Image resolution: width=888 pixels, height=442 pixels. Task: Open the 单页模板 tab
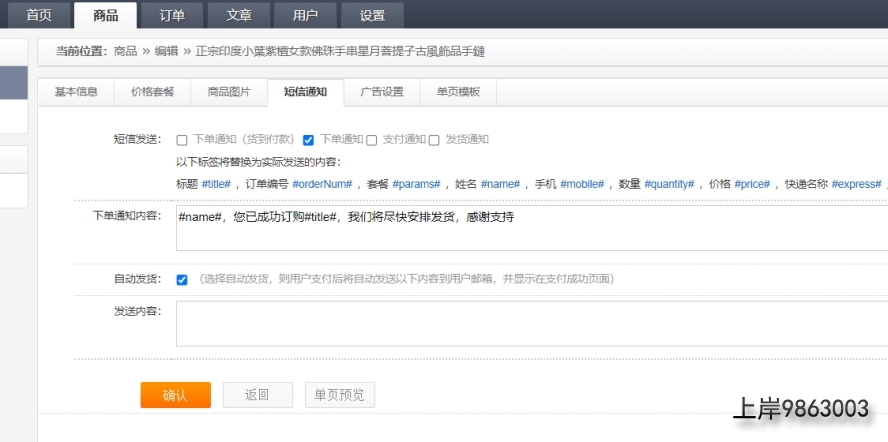coord(458,92)
